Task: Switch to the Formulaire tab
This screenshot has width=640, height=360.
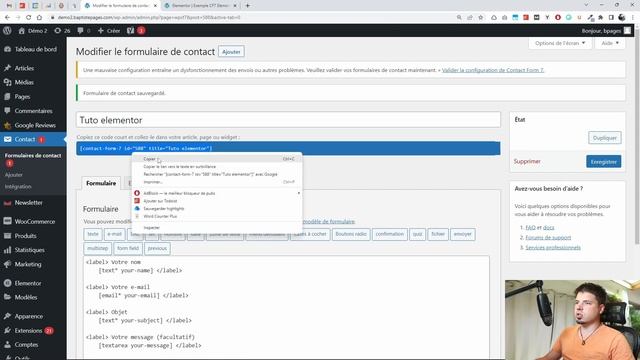Action: pyautogui.click(x=101, y=183)
